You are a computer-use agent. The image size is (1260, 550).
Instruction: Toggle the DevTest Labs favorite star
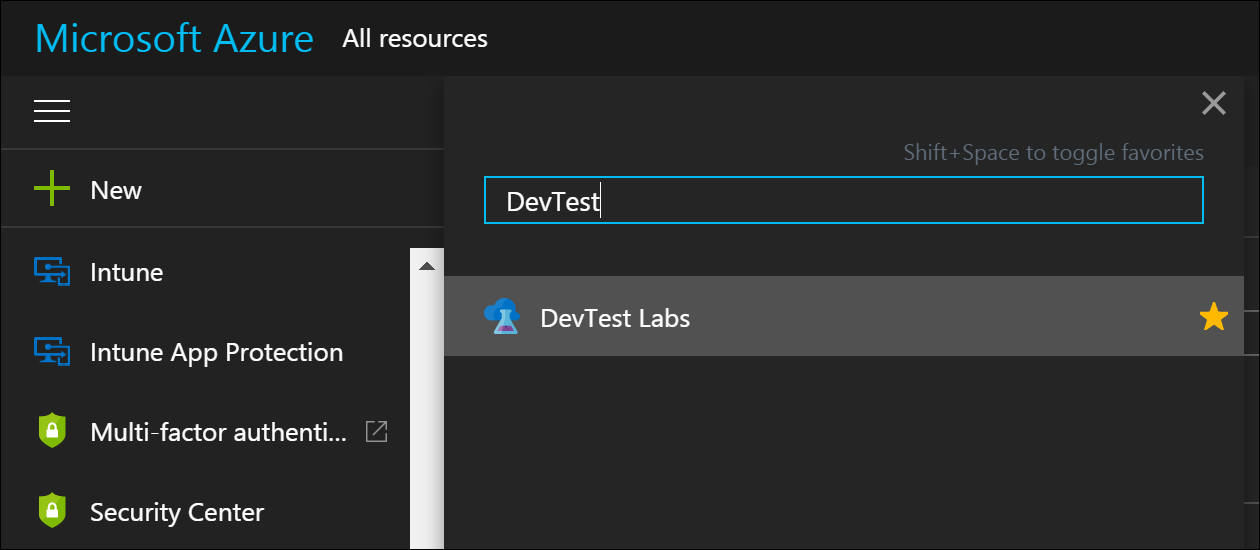coord(1213,317)
